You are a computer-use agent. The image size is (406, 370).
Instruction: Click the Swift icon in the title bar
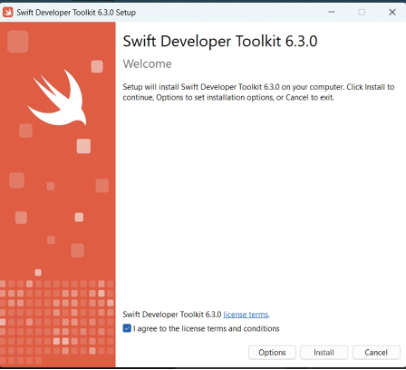point(8,12)
